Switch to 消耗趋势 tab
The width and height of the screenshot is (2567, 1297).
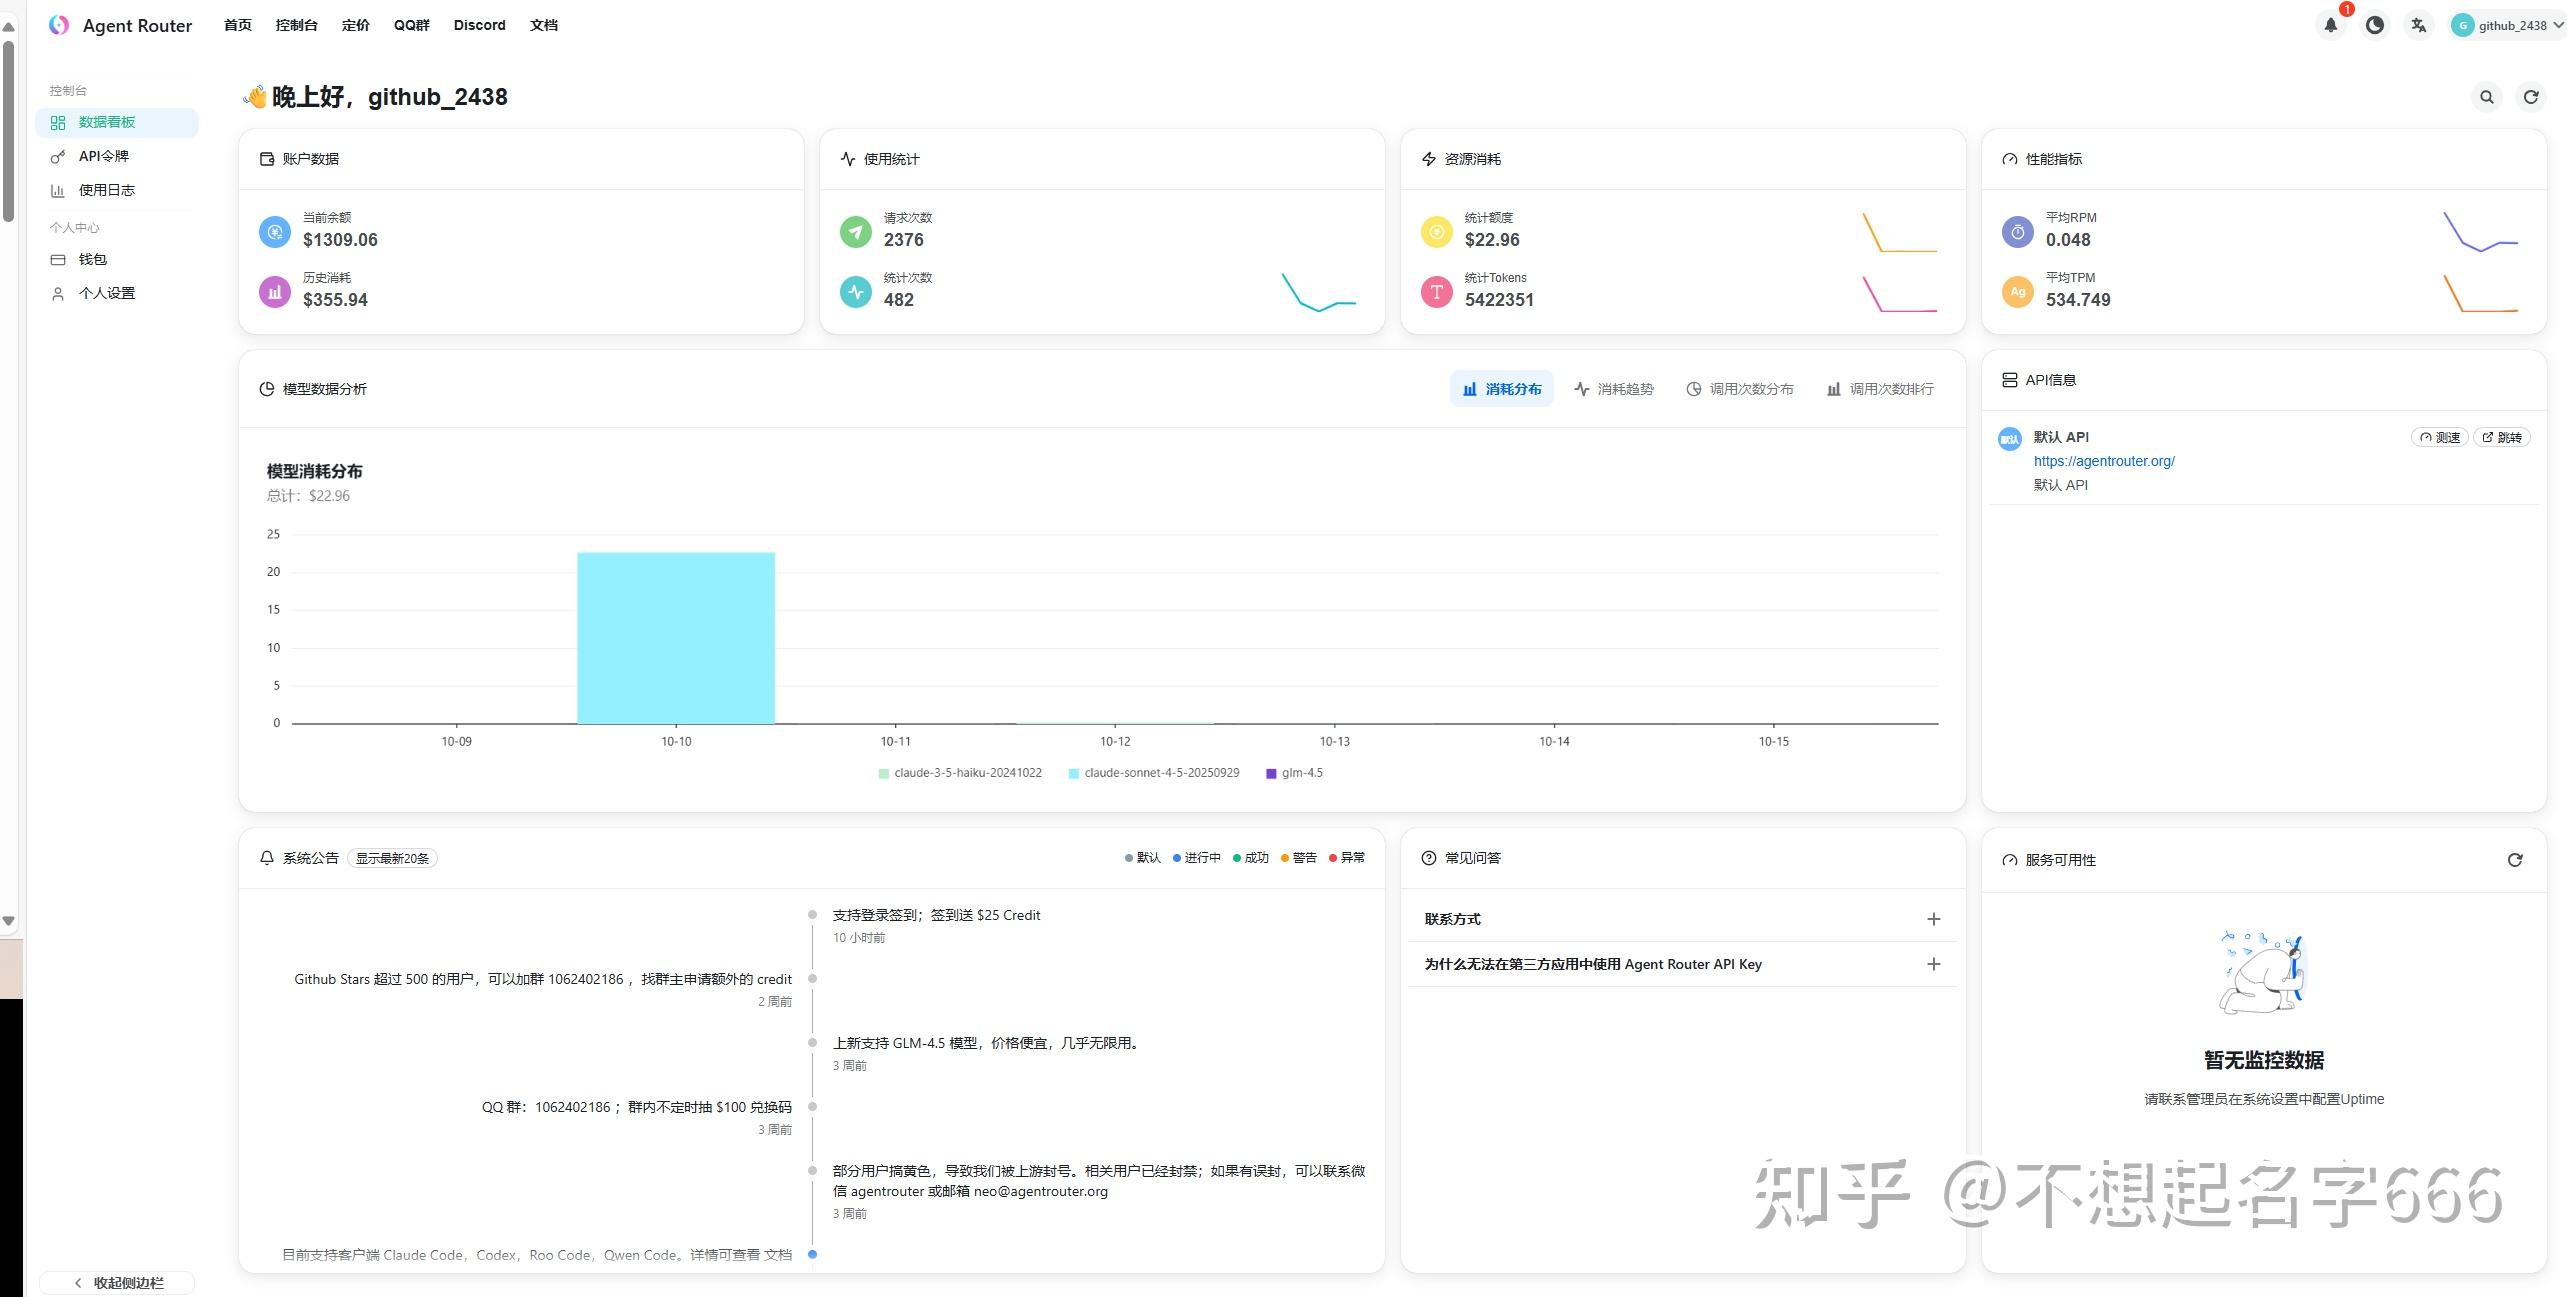pyautogui.click(x=1614, y=389)
